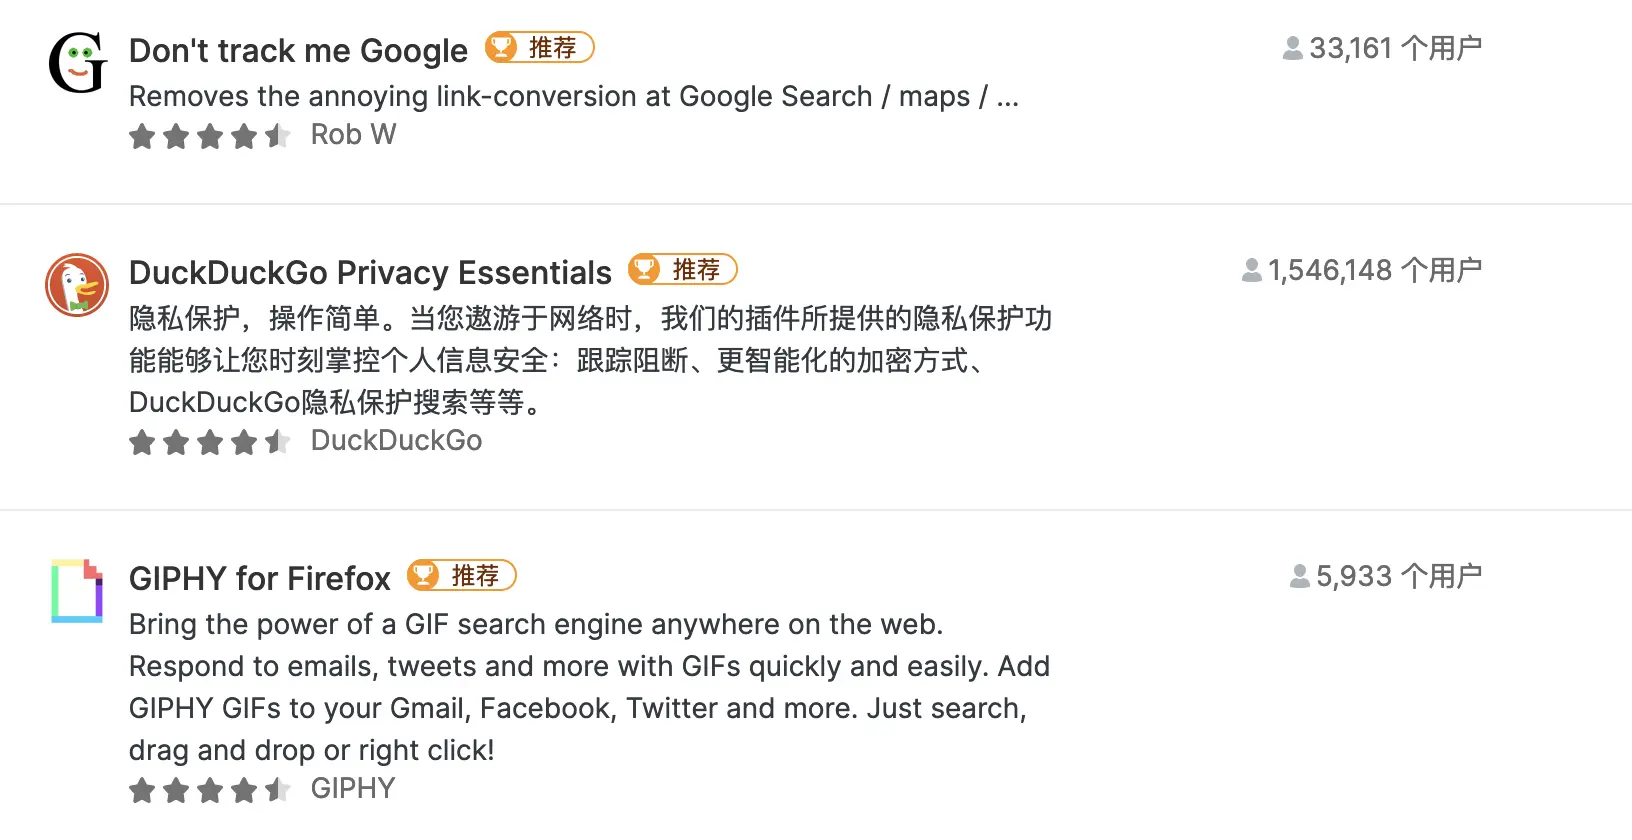This screenshot has height=840, width=1632.
Task: Open the GIPHY for Firefox title link
Action: click(260, 578)
